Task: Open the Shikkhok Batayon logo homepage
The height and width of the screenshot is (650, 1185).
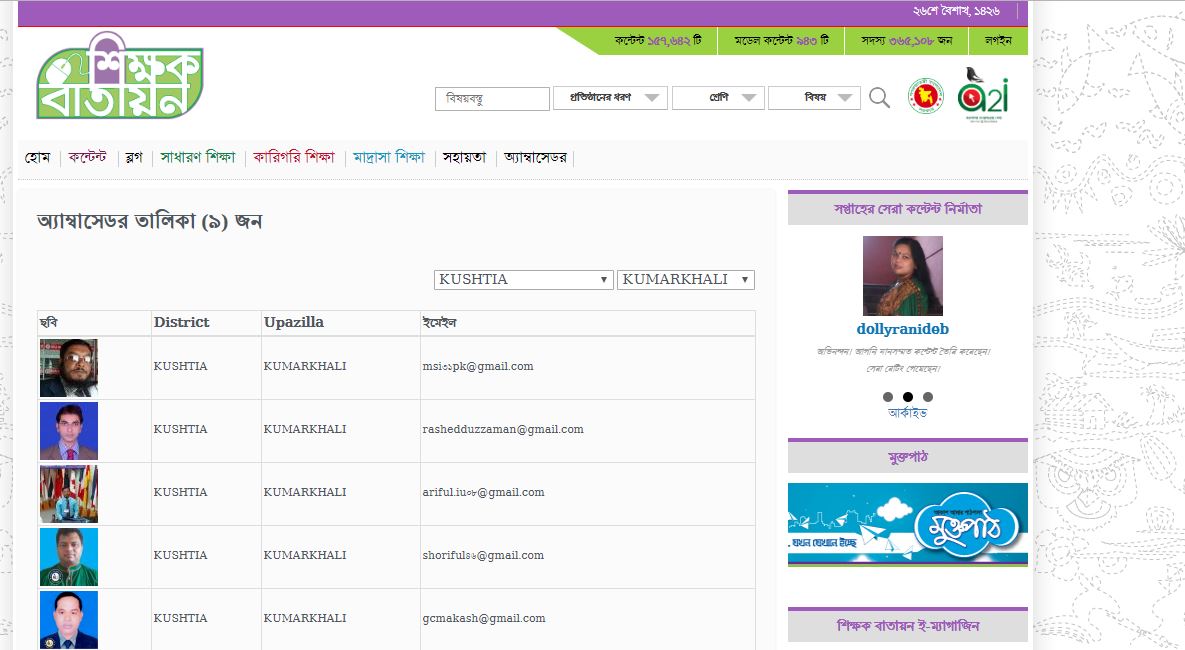Action: pyautogui.click(x=120, y=76)
